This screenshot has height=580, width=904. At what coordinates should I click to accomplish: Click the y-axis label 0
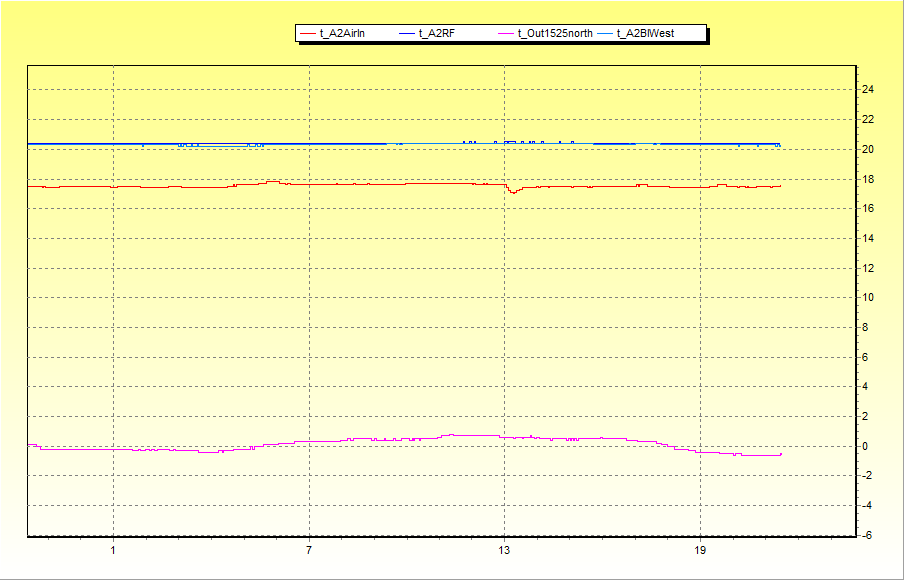point(866,446)
